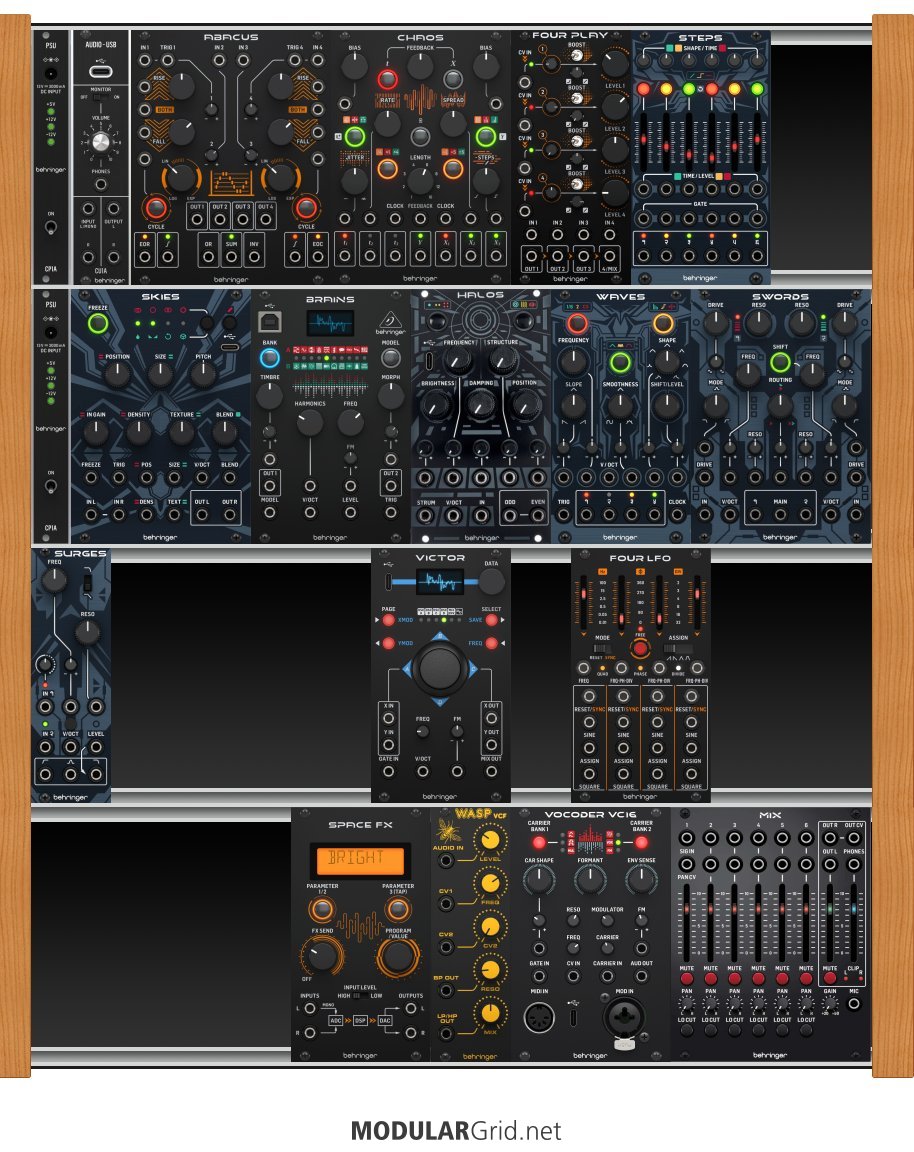
Task: Click the Phones jack on the Audio-USB module
Action: [x=101, y=184]
